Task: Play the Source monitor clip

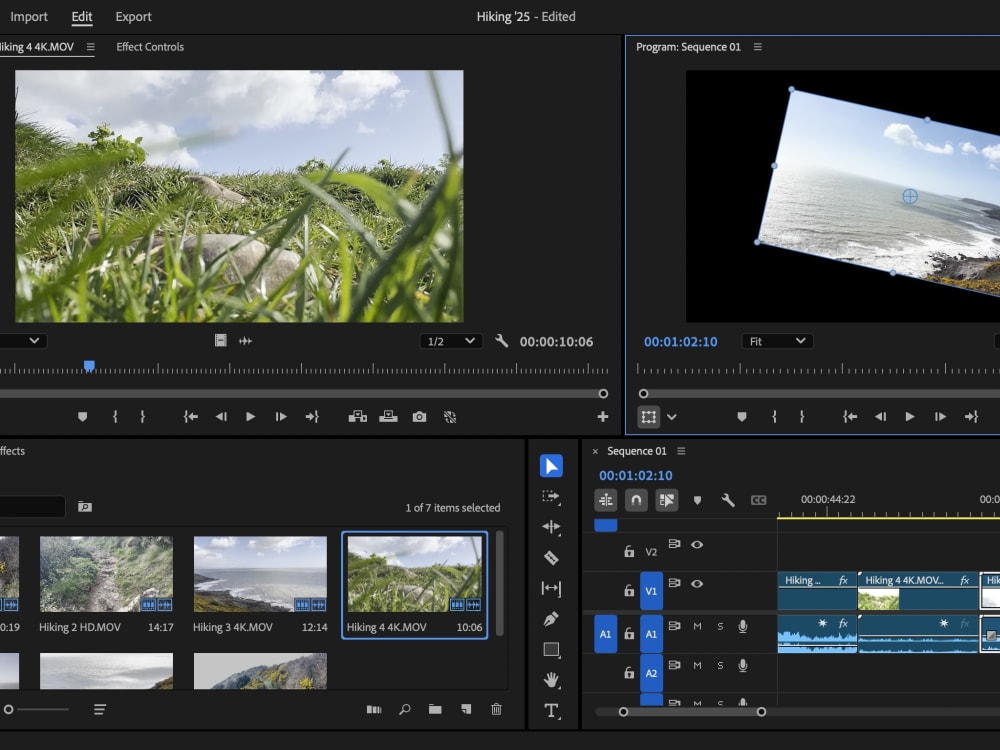Action: (251, 417)
